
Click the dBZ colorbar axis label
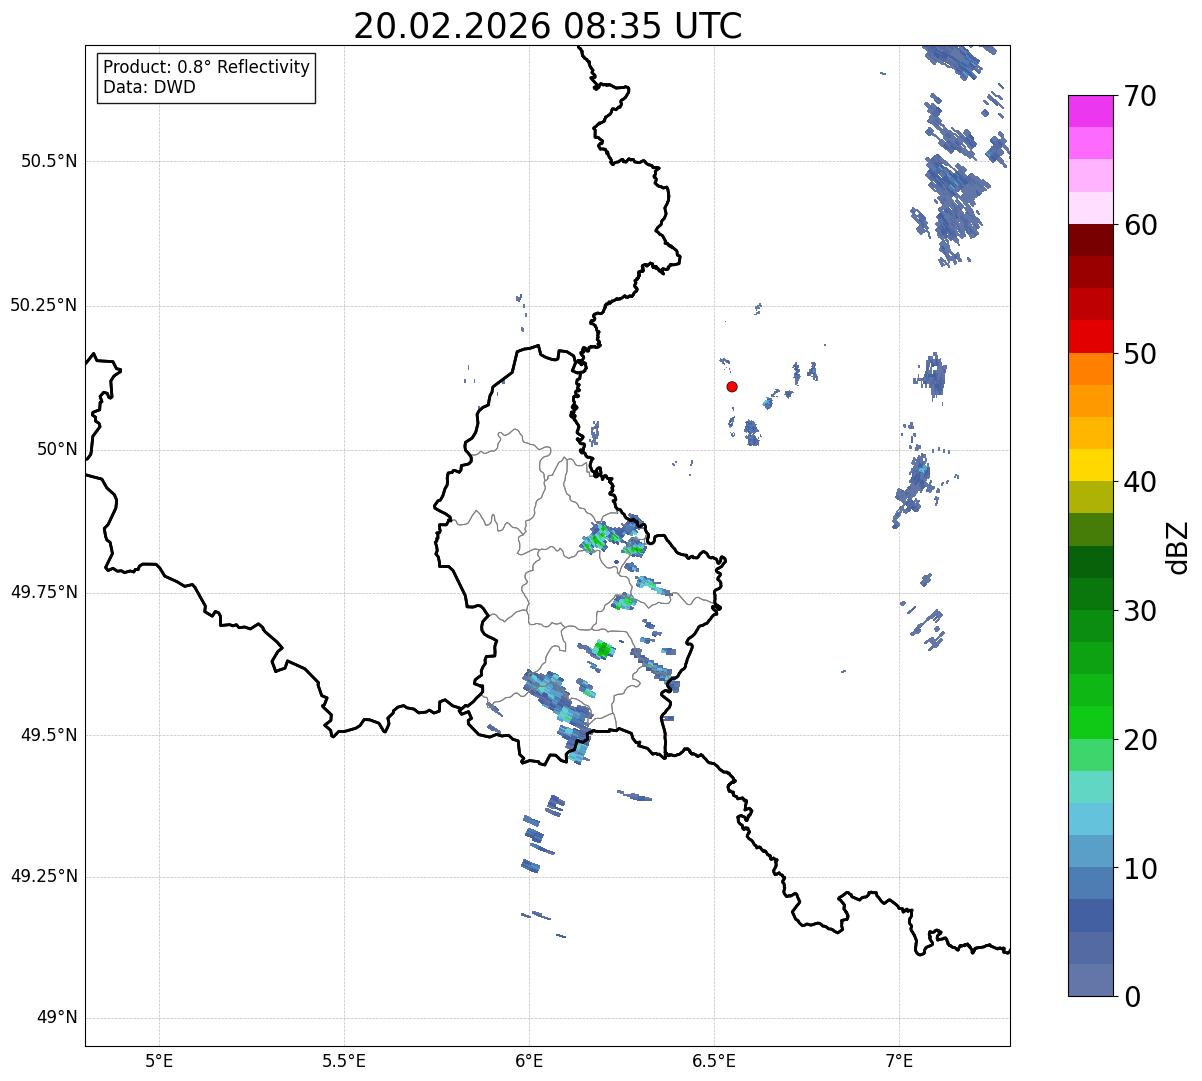[x=1178, y=546]
